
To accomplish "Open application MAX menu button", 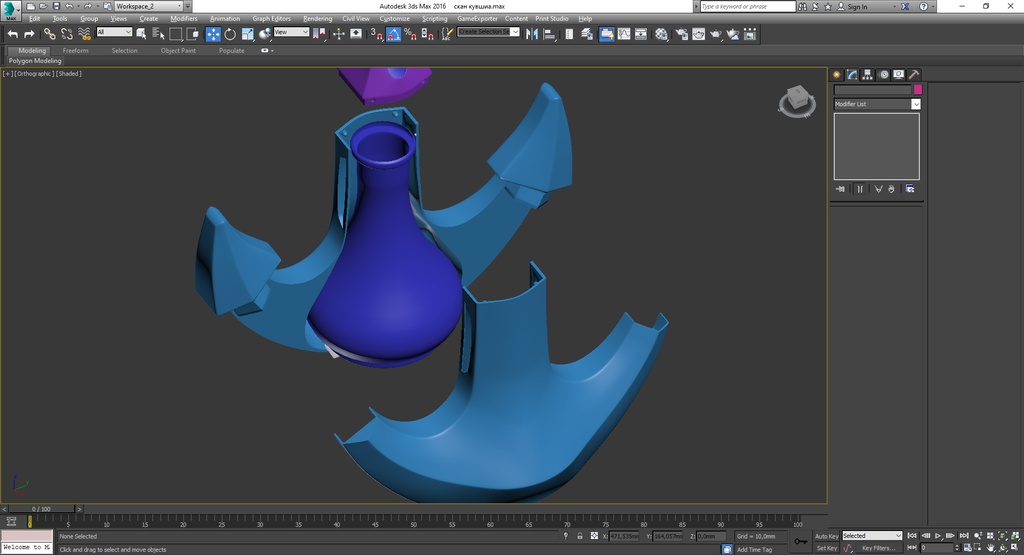I will [11, 10].
